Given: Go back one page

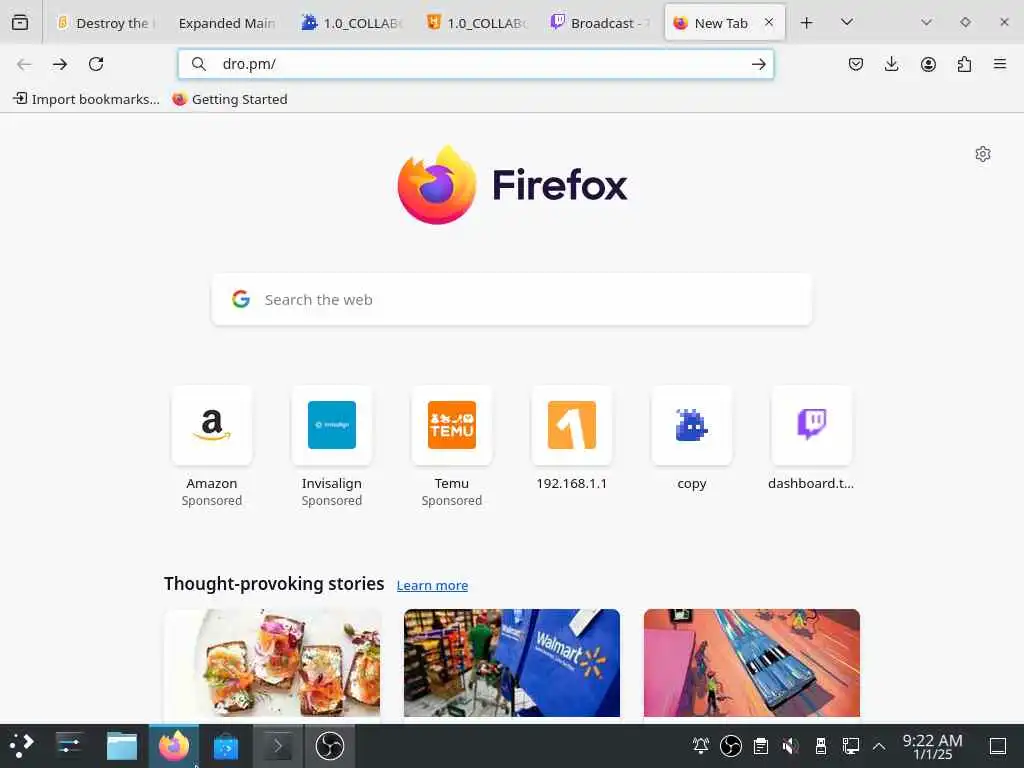Looking at the screenshot, I should [x=24, y=64].
